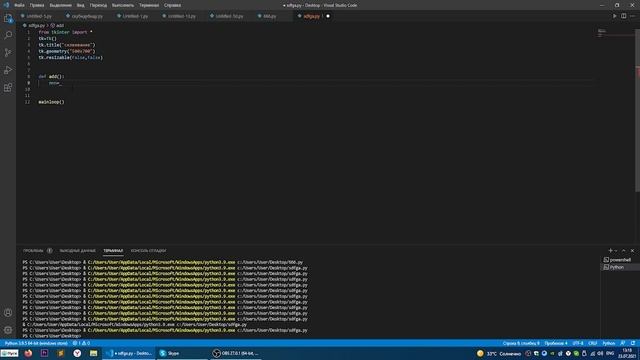Open the Accounts menu icon
Viewport: 640px width, 360px height.
pos(8,313)
